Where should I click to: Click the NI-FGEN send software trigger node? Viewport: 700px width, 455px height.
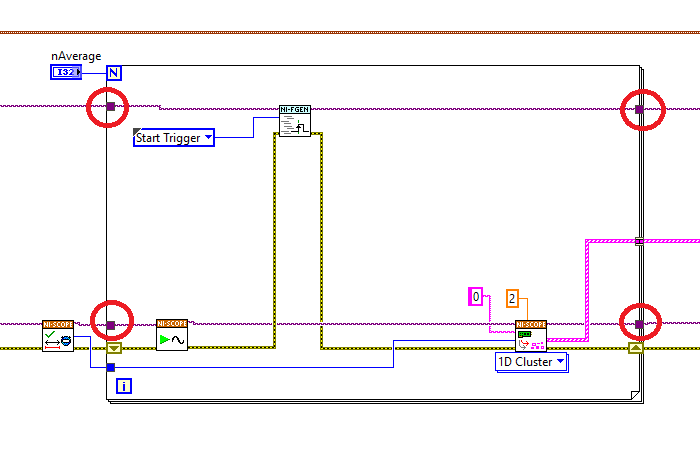[295, 121]
